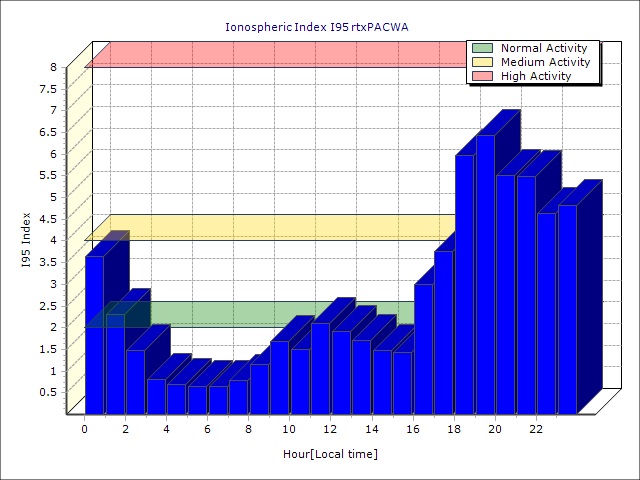The image size is (640, 480).
Task: Select the Normal Activity legend label
Action: point(545,48)
